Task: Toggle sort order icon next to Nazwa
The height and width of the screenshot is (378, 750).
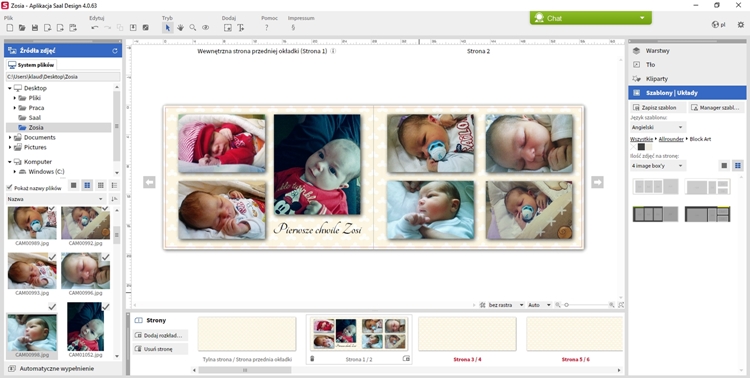Action: pyautogui.click(x=114, y=199)
